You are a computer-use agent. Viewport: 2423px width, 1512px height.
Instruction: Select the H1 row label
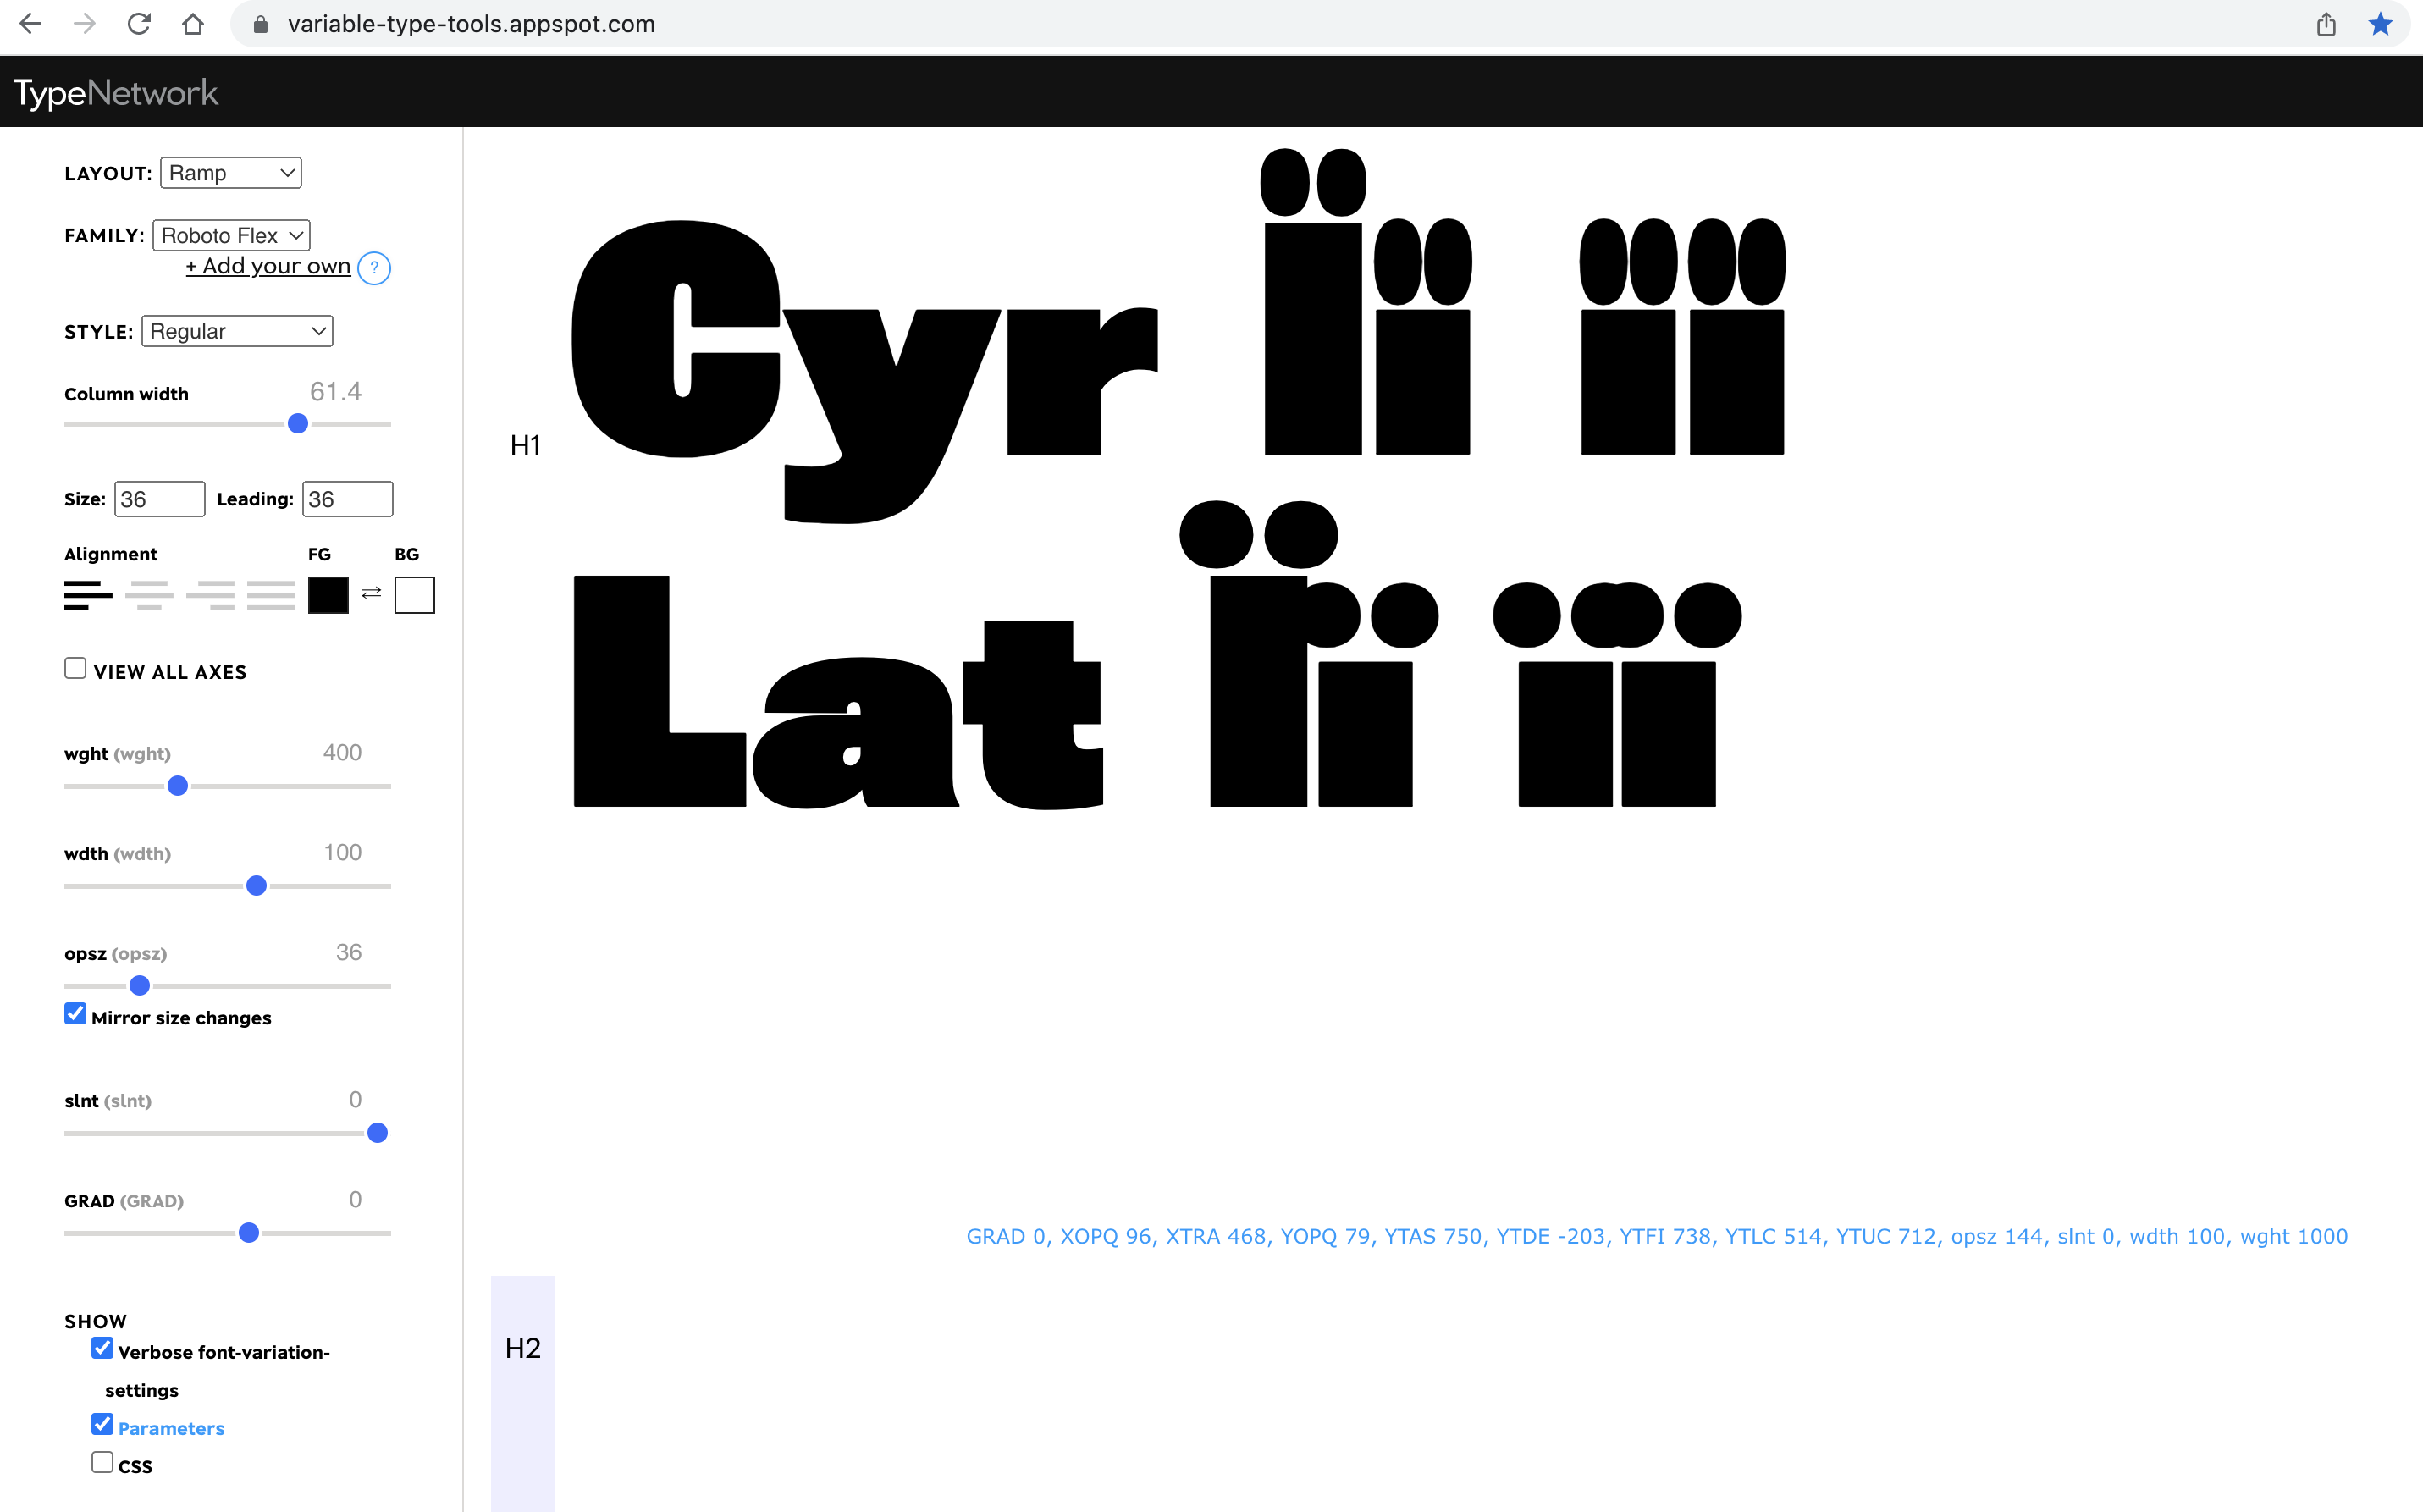pos(525,445)
